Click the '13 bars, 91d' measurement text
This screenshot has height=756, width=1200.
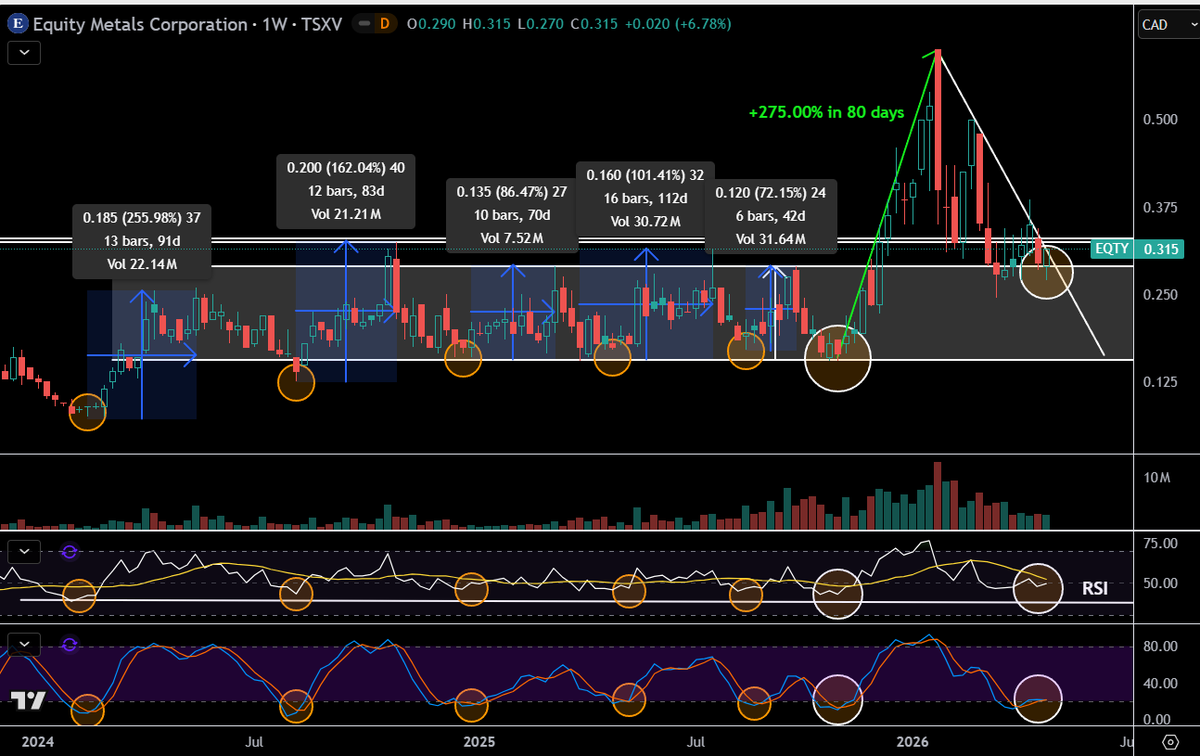pyautogui.click(x=140, y=239)
